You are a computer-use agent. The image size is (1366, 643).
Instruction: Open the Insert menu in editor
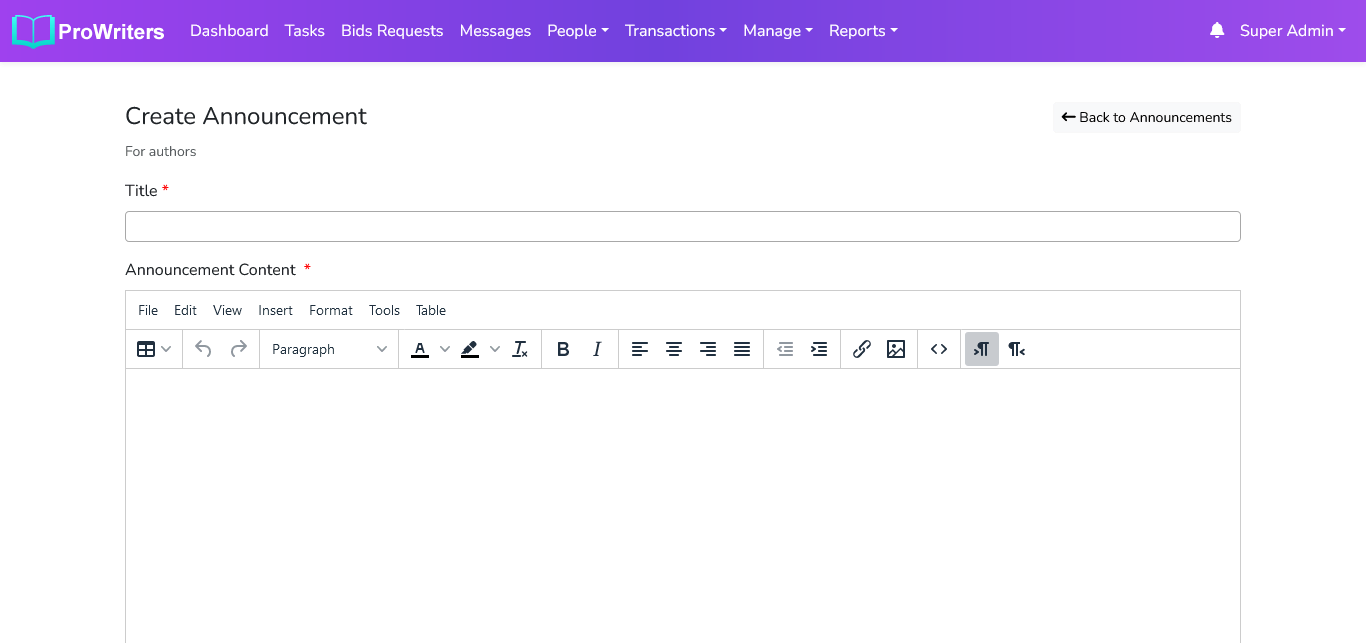275,310
